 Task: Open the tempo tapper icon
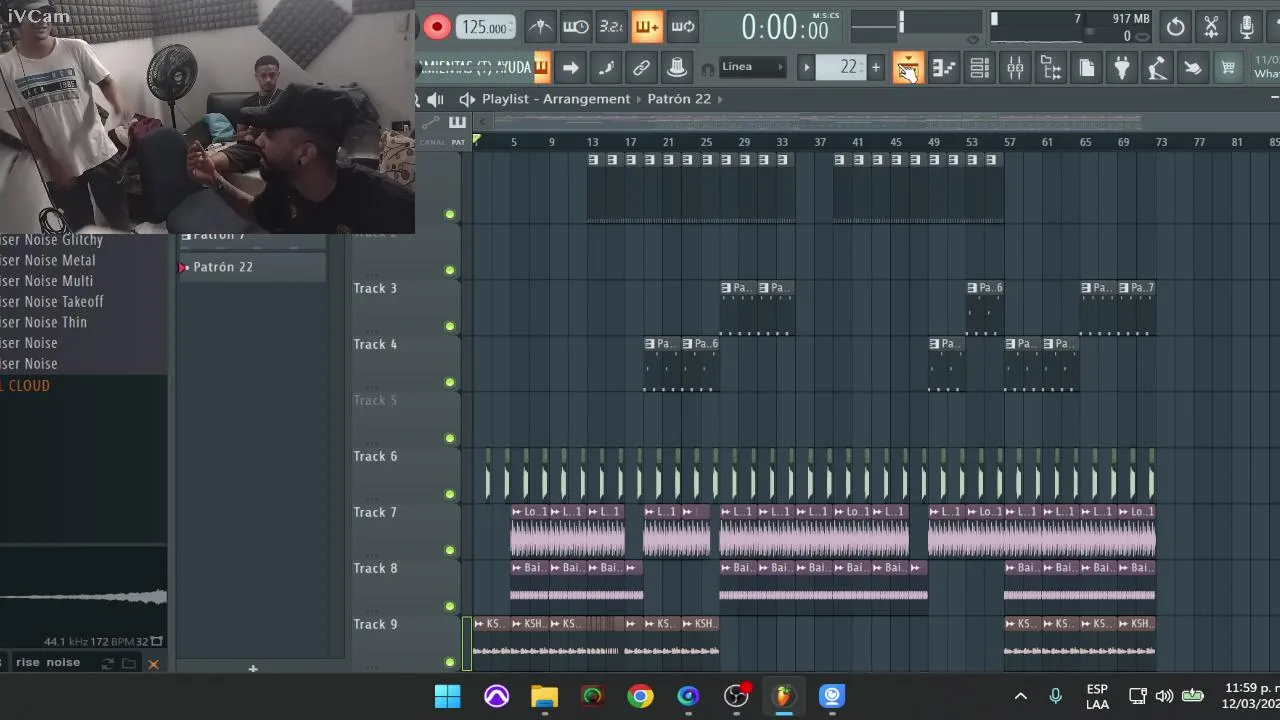pyautogui.click(x=1157, y=68)
